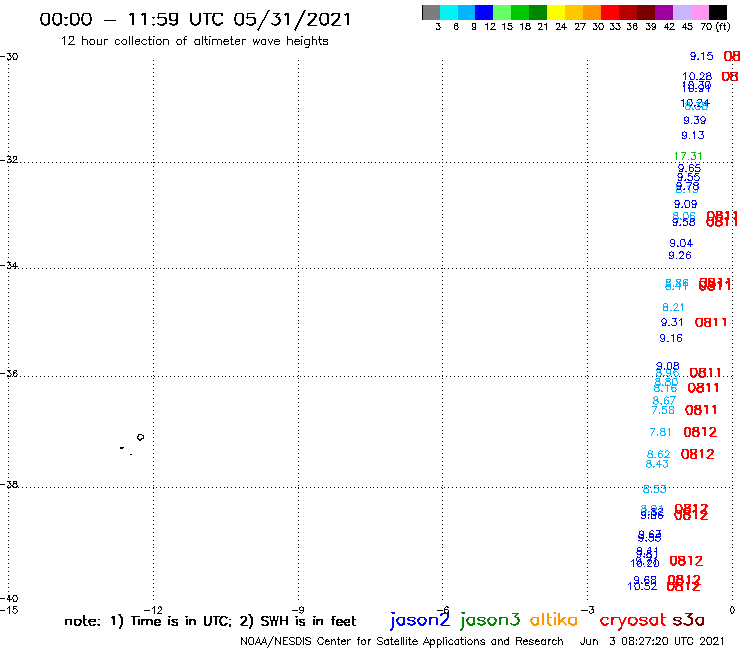The height and width of the screenshot is (650, 740).
Task: Click the '70 (ft)' legend scale label
Action: pyautogui.click(x=715, y=26)
